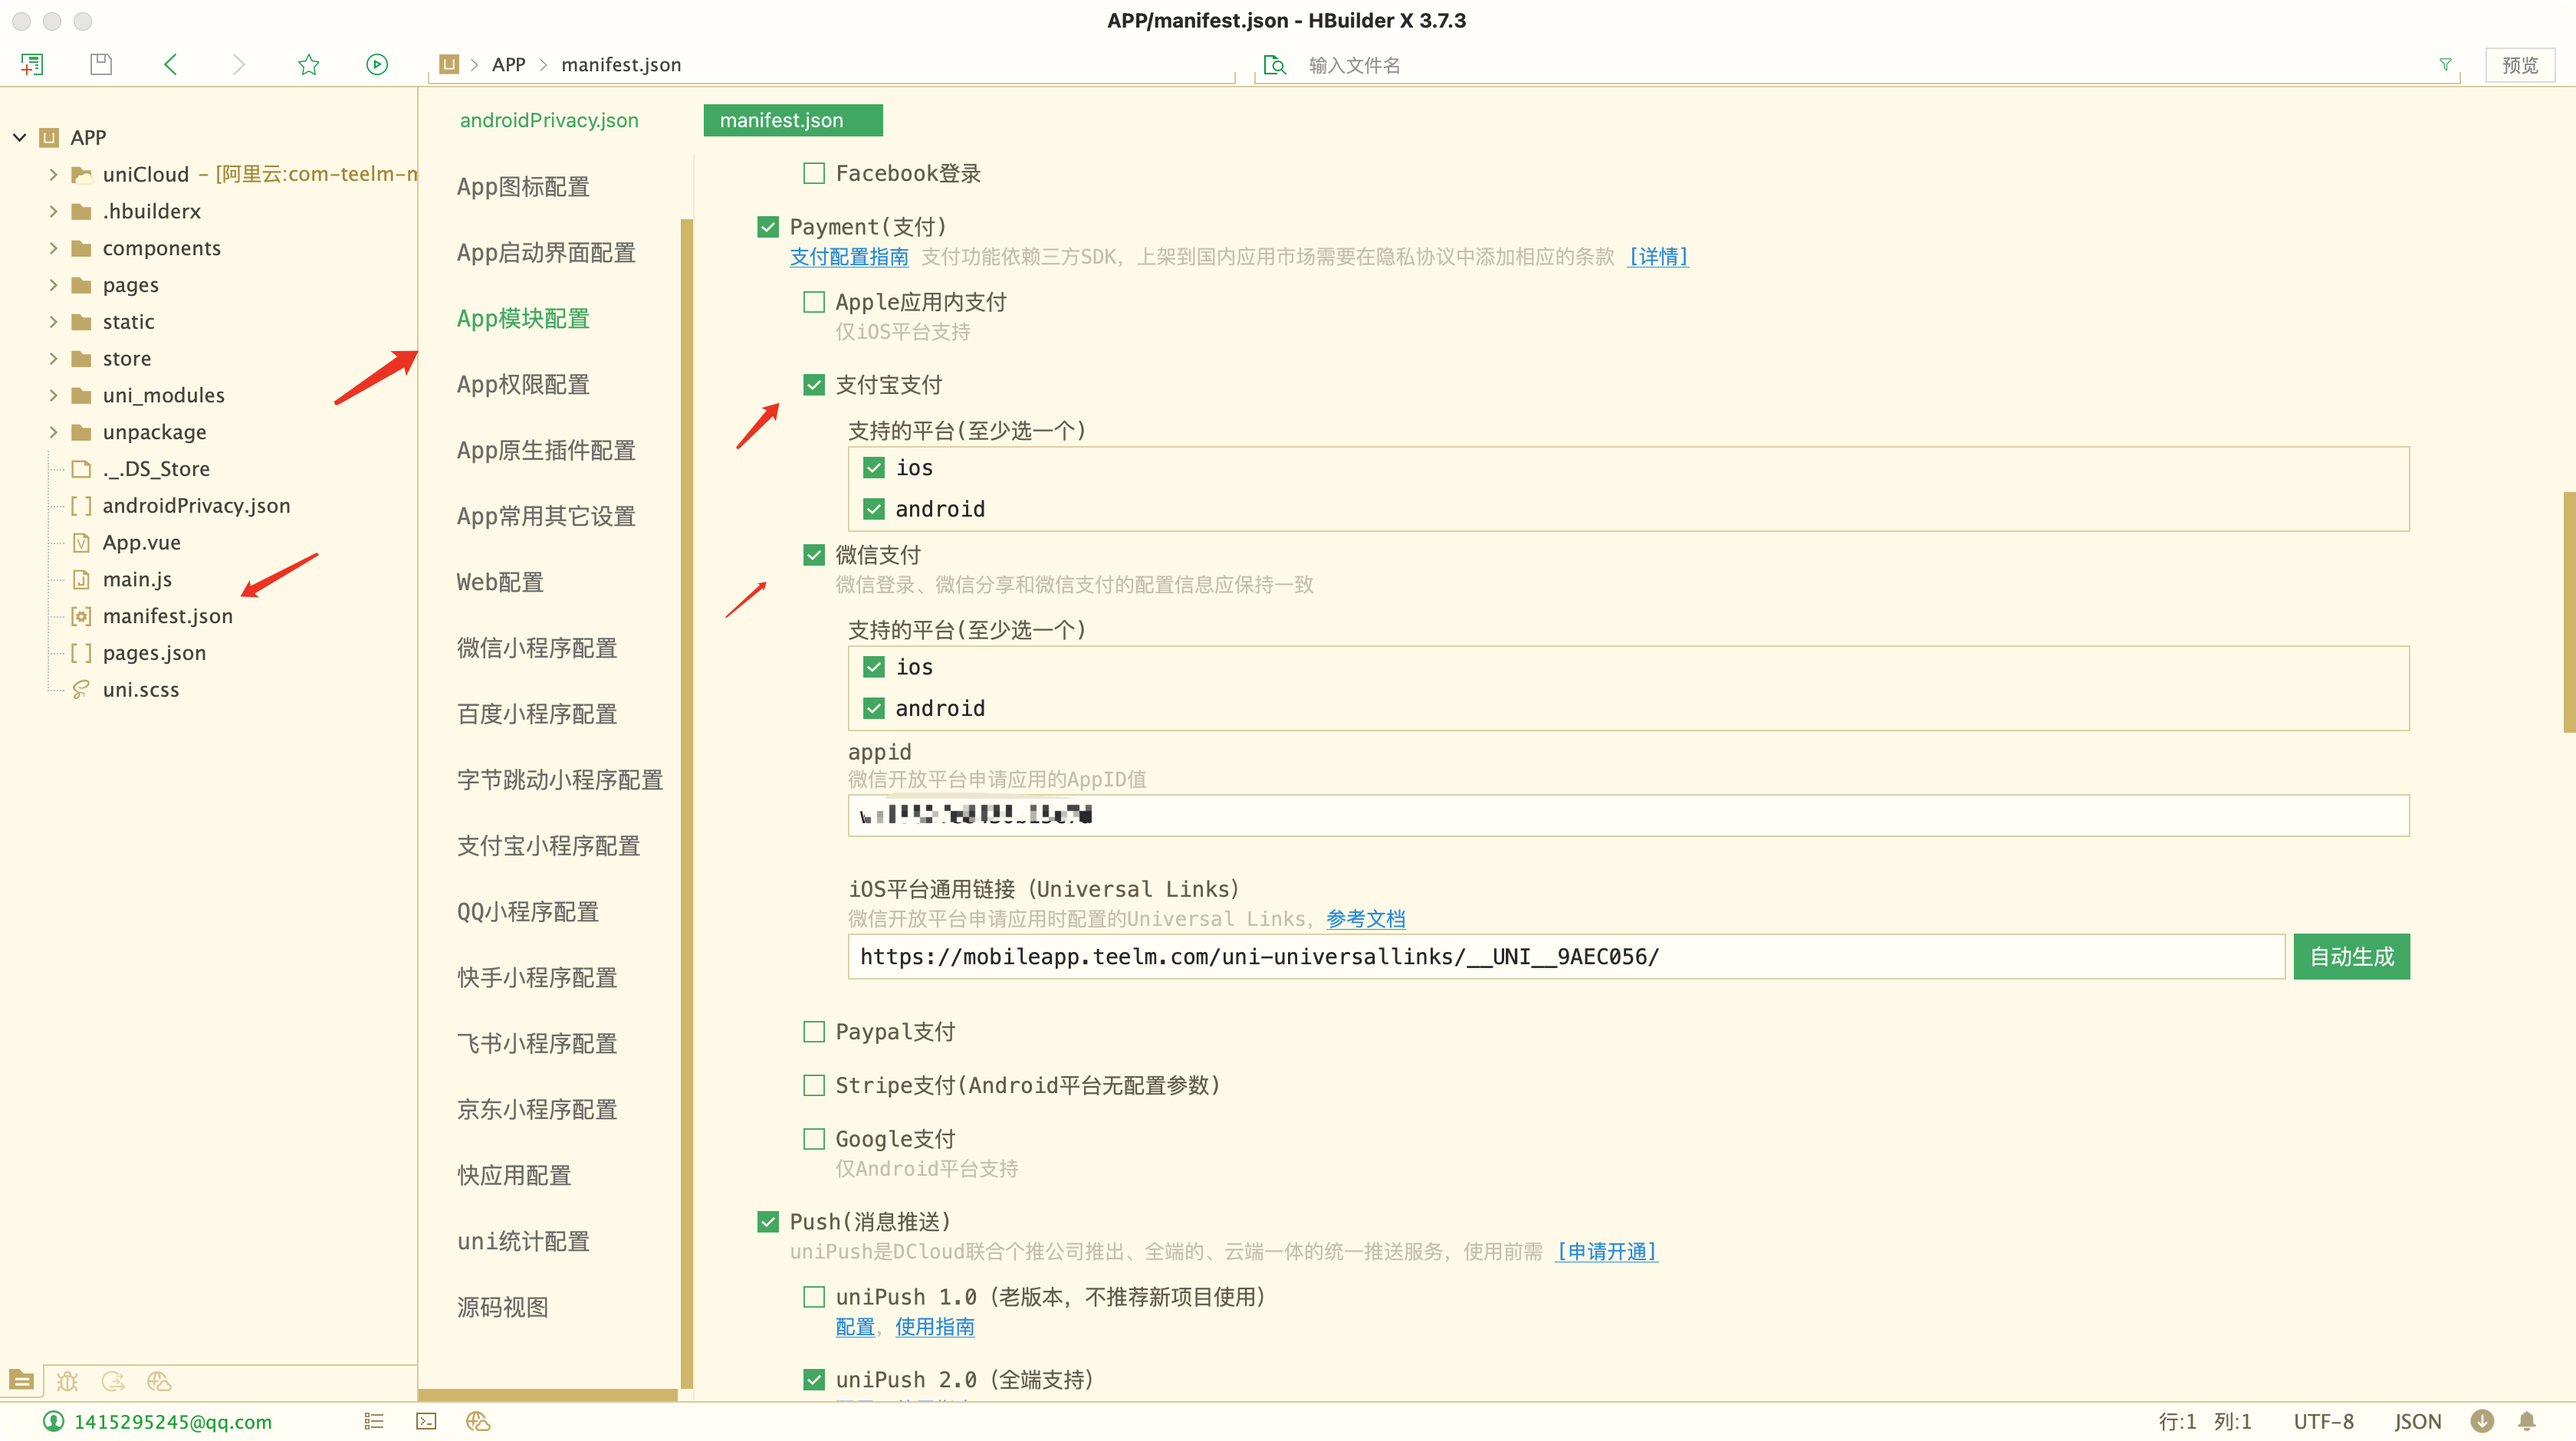Click the Universal Links URL input field
The width and height of the screenshot is (2576, 1441).
point(1566,957)
